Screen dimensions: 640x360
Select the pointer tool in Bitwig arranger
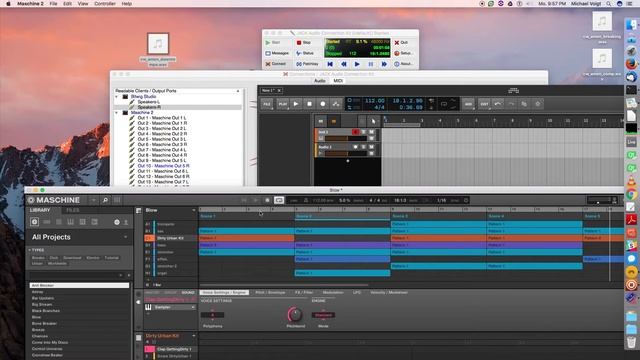[373, 121]
